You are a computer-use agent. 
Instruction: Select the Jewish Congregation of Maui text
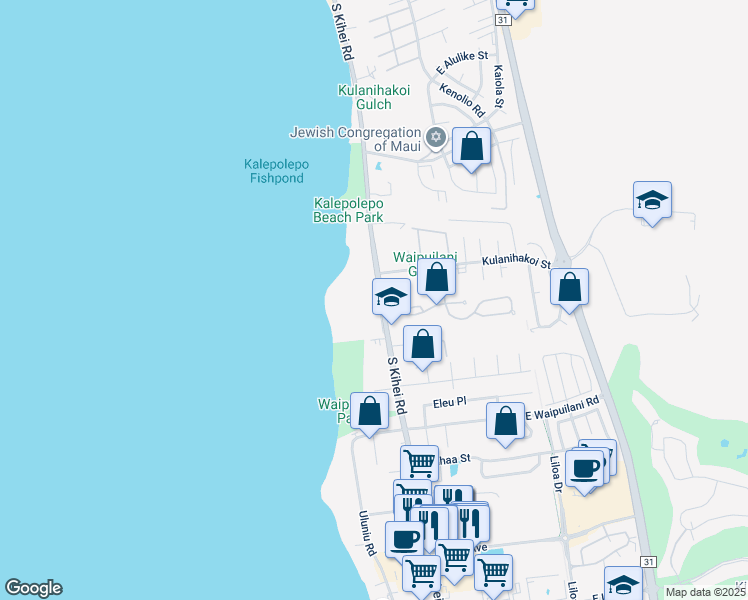click(355, 139)
